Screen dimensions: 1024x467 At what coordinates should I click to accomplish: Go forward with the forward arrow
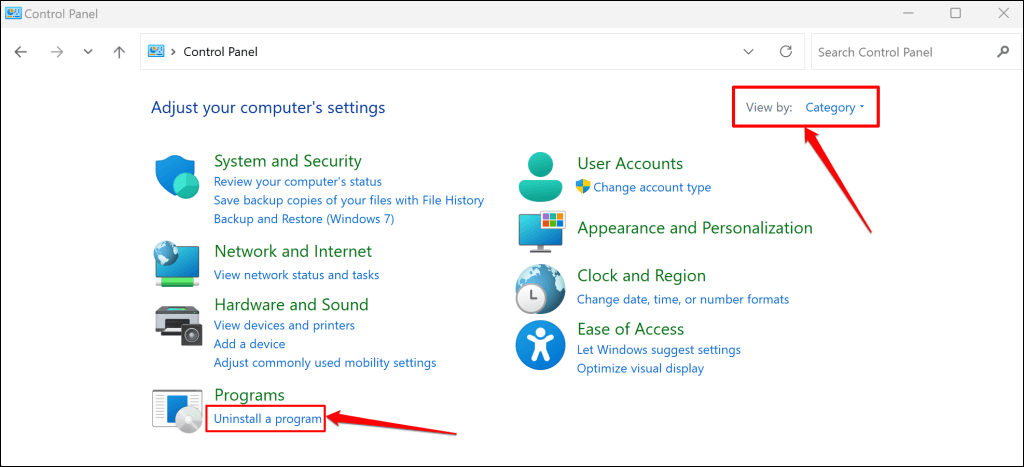coord(57,52)
